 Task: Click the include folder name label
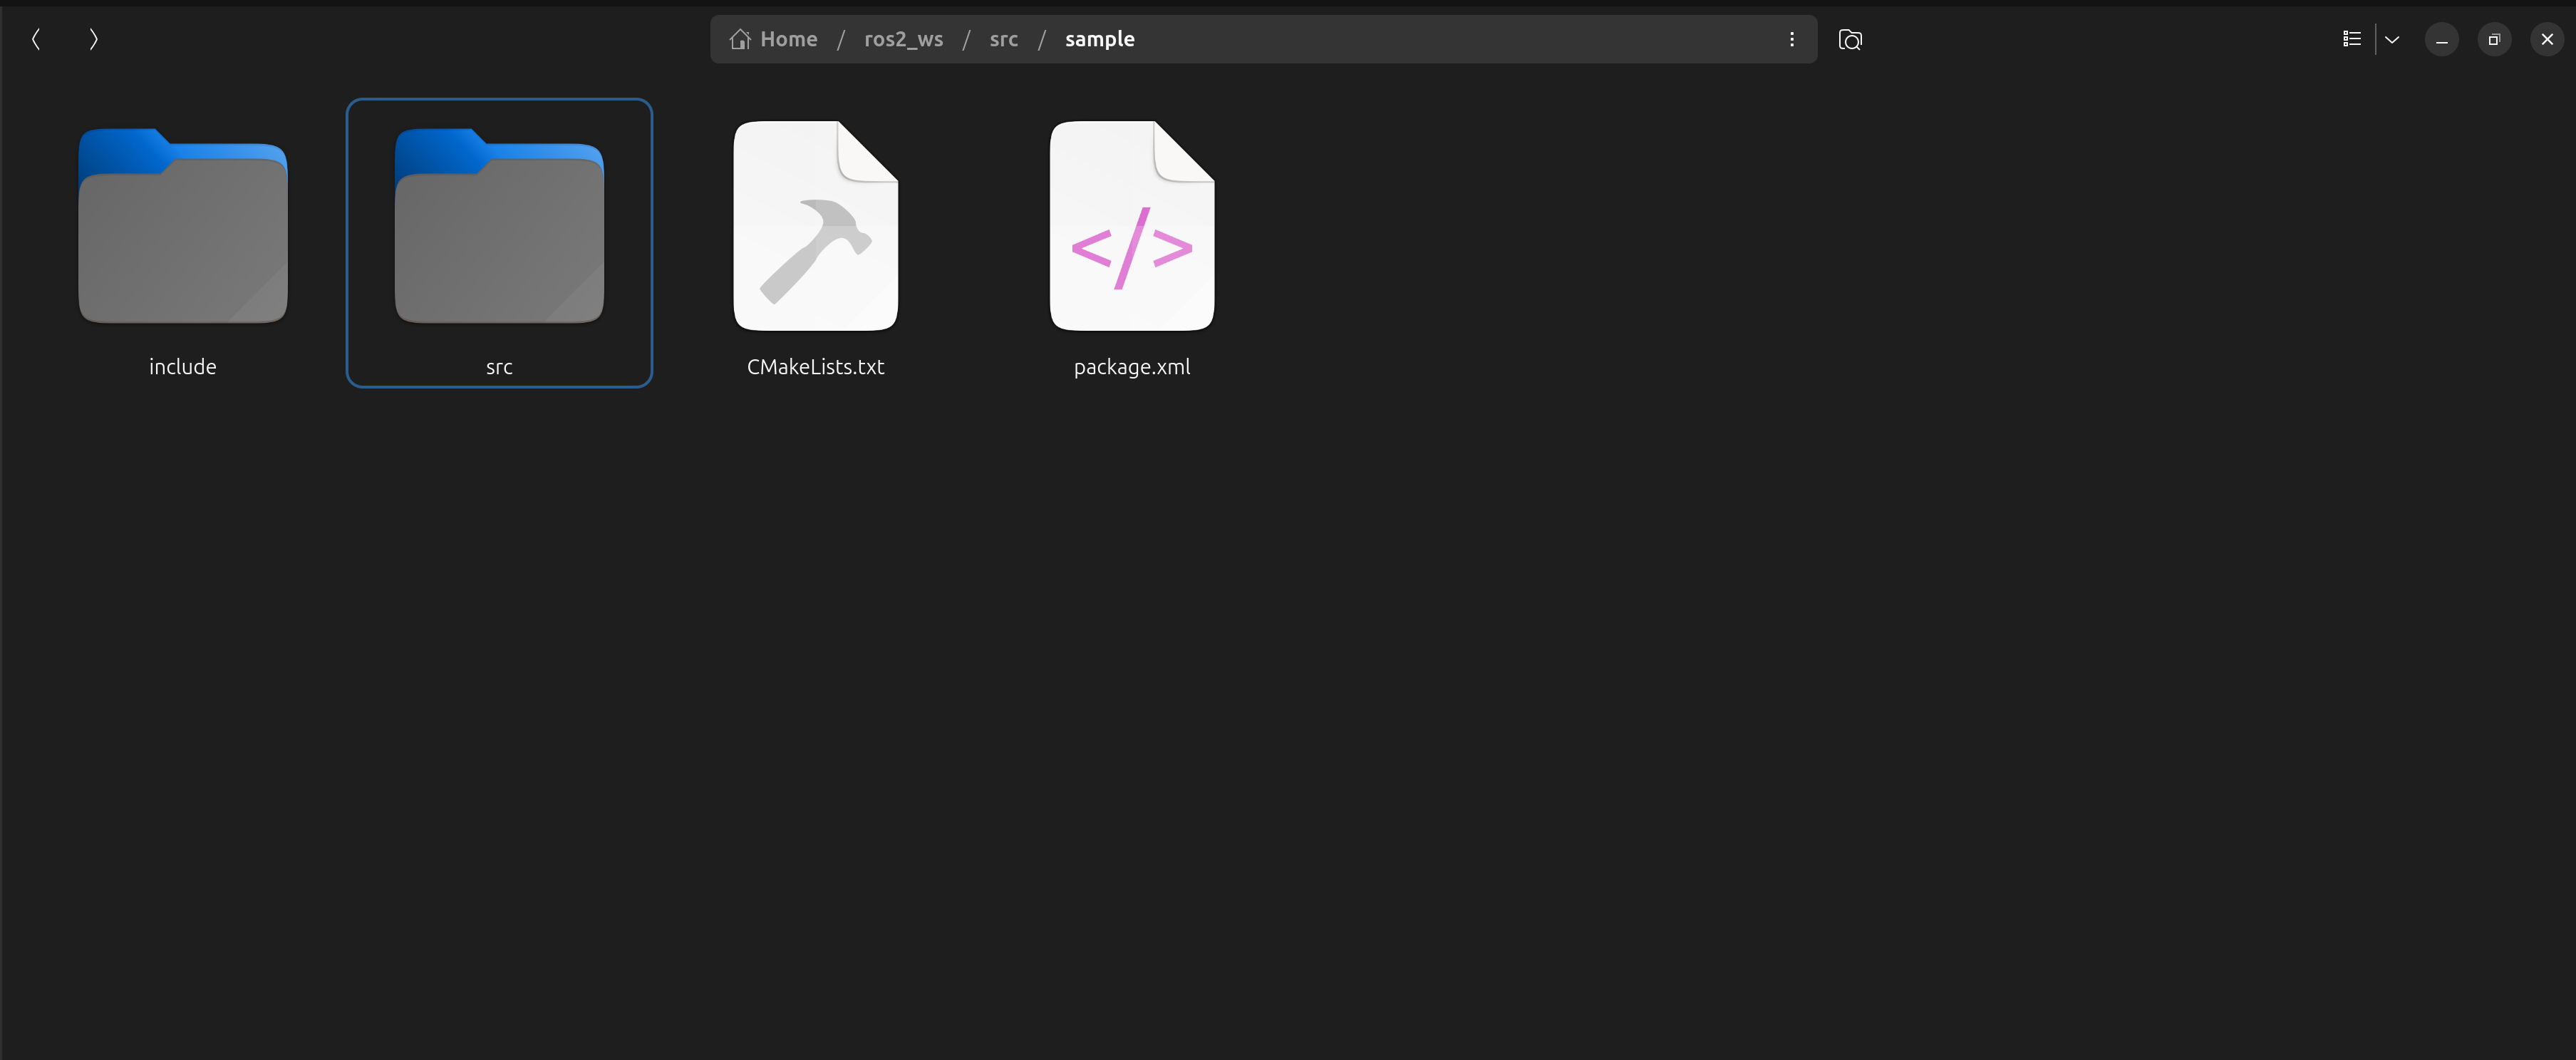(183, 367)
